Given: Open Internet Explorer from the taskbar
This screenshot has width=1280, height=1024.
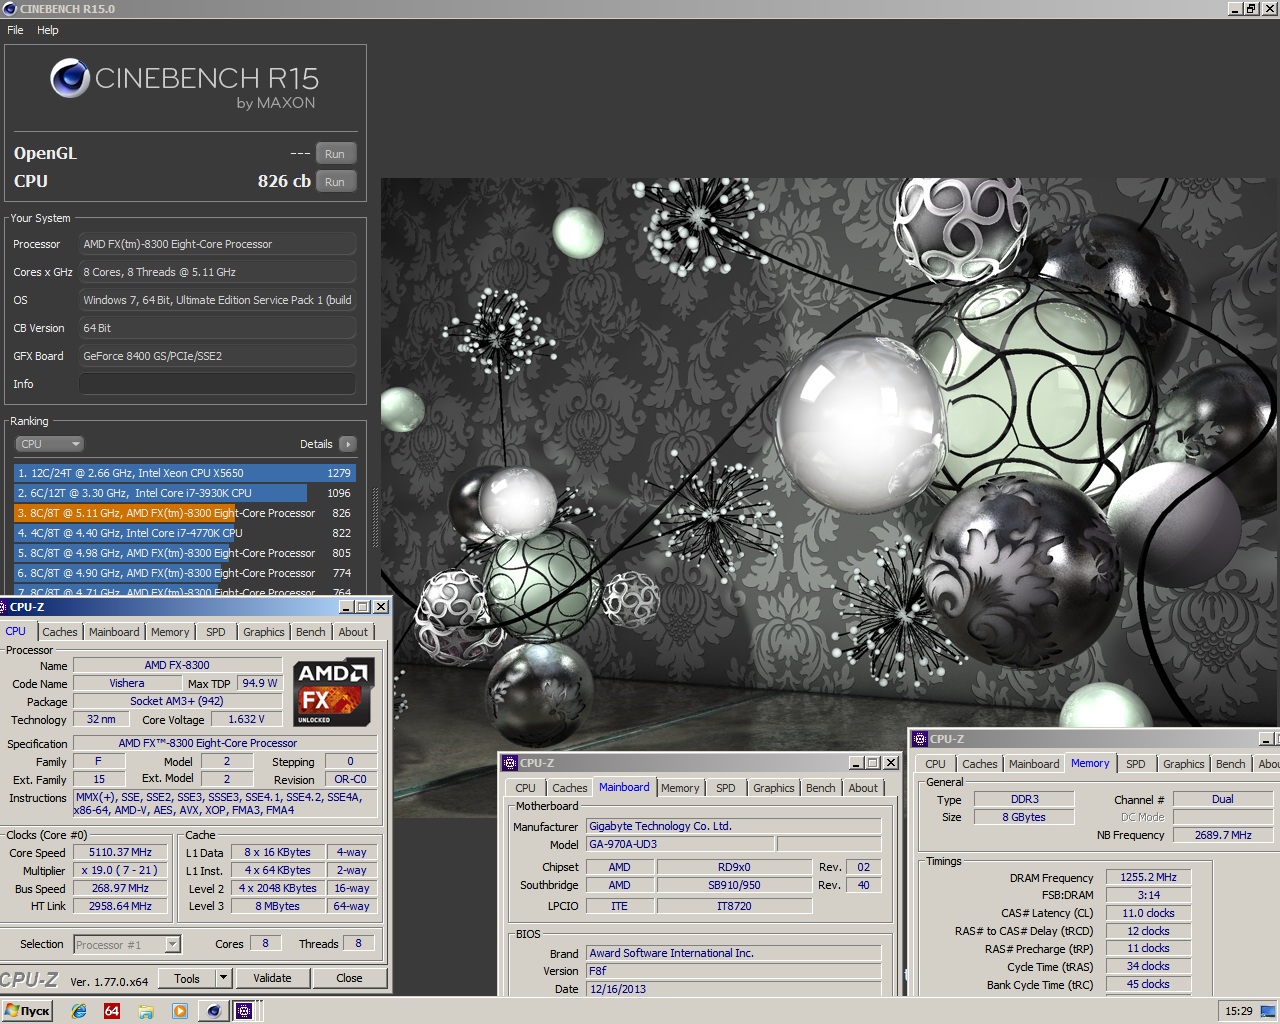Looking at the screenshot, I should click(x=79, y=1011).
